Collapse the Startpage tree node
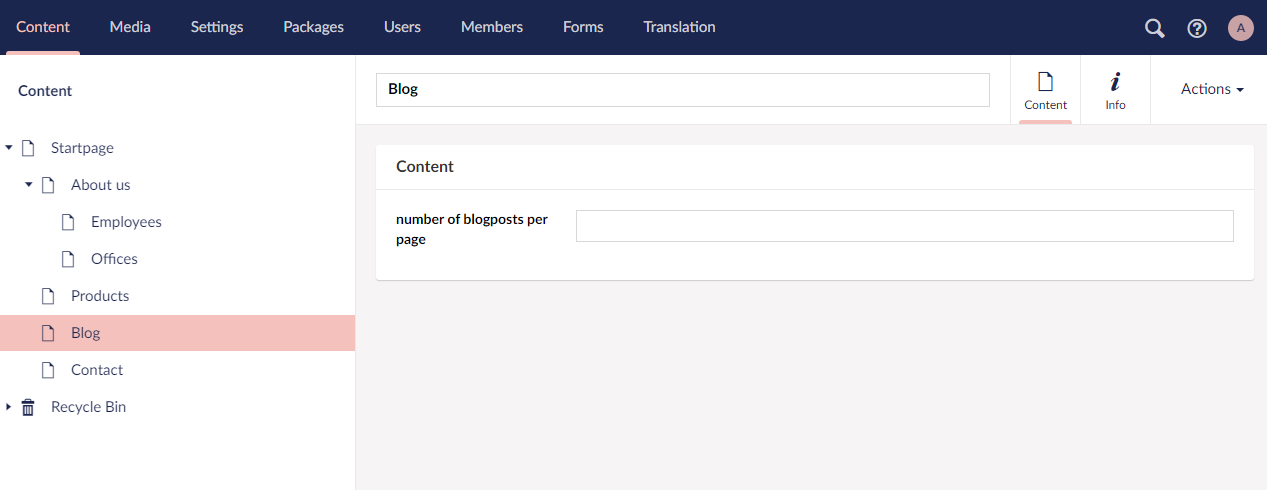The image size is (1267, 490). coord(9,148)
